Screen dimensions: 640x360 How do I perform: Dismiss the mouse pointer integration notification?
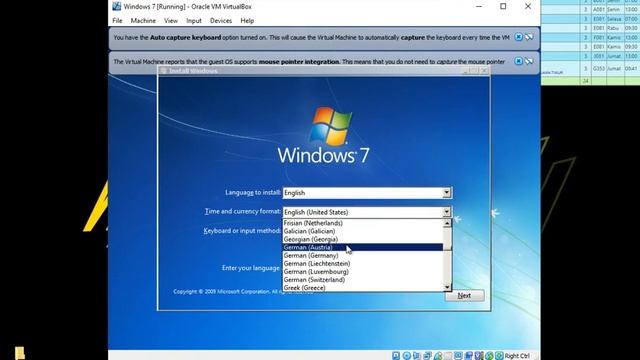click(x=518, y=61)
